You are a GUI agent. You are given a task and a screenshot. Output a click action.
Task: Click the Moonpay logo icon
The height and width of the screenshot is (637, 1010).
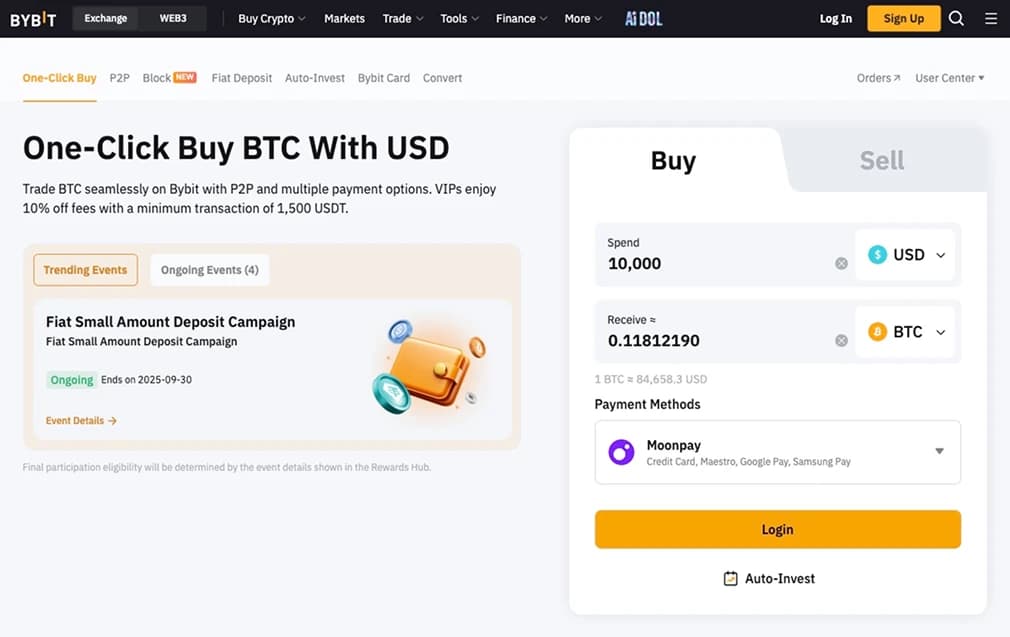coord(620,452)
